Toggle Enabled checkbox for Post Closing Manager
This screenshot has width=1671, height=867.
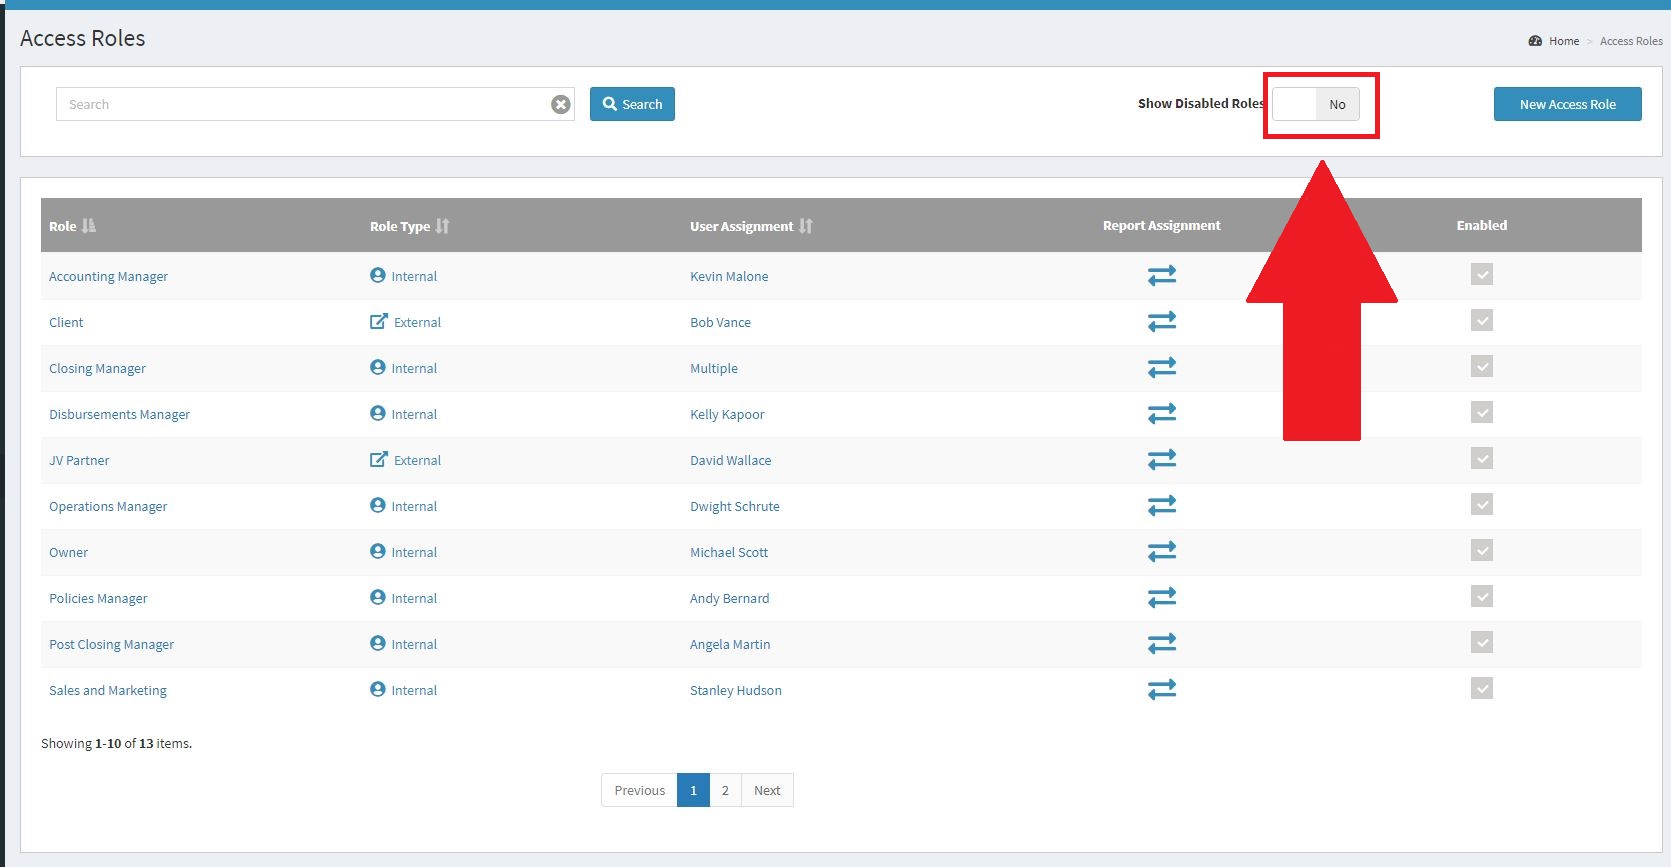(1482, 642)
